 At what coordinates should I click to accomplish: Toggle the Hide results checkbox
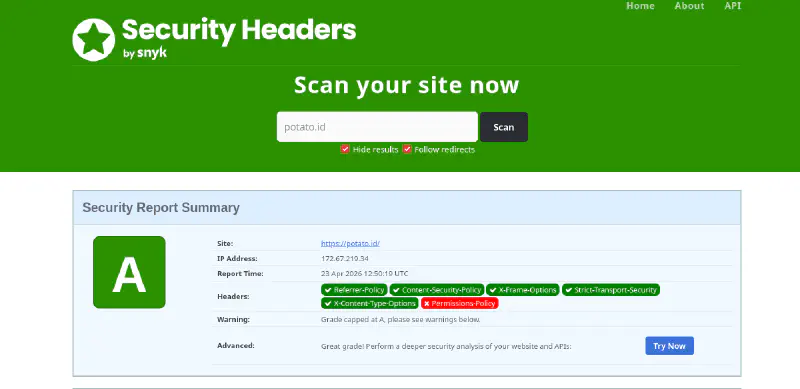tap(345, 150)
